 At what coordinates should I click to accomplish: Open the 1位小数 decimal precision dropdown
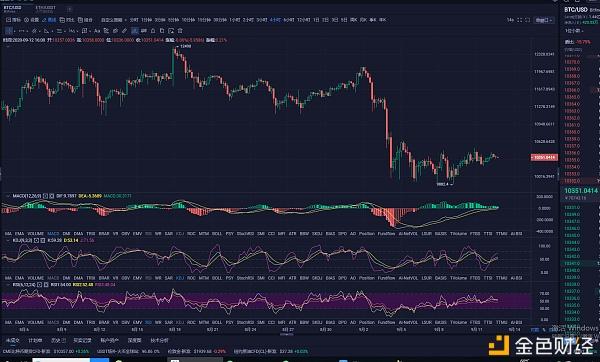click(x=573, y=31)
